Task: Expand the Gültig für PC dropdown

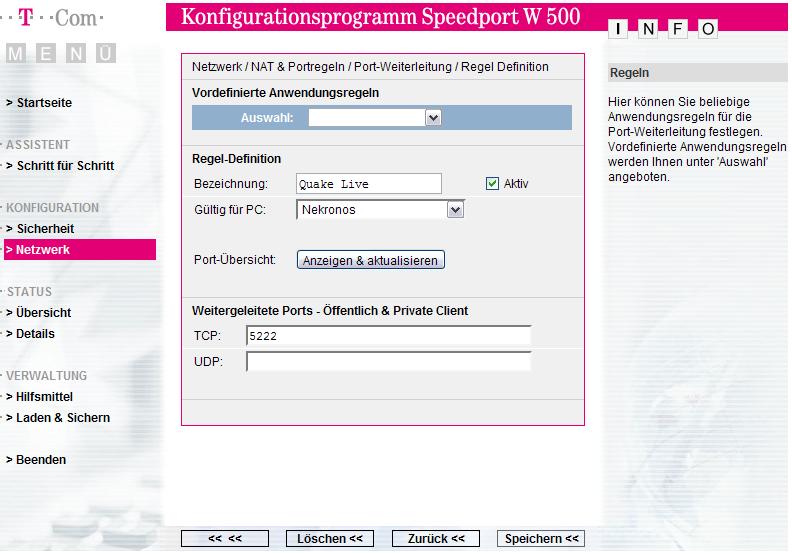Action: (x=380, y=210)
